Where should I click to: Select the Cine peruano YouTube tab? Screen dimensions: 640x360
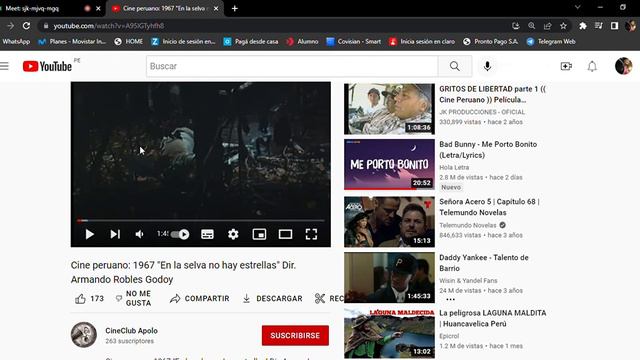point(165,8)
